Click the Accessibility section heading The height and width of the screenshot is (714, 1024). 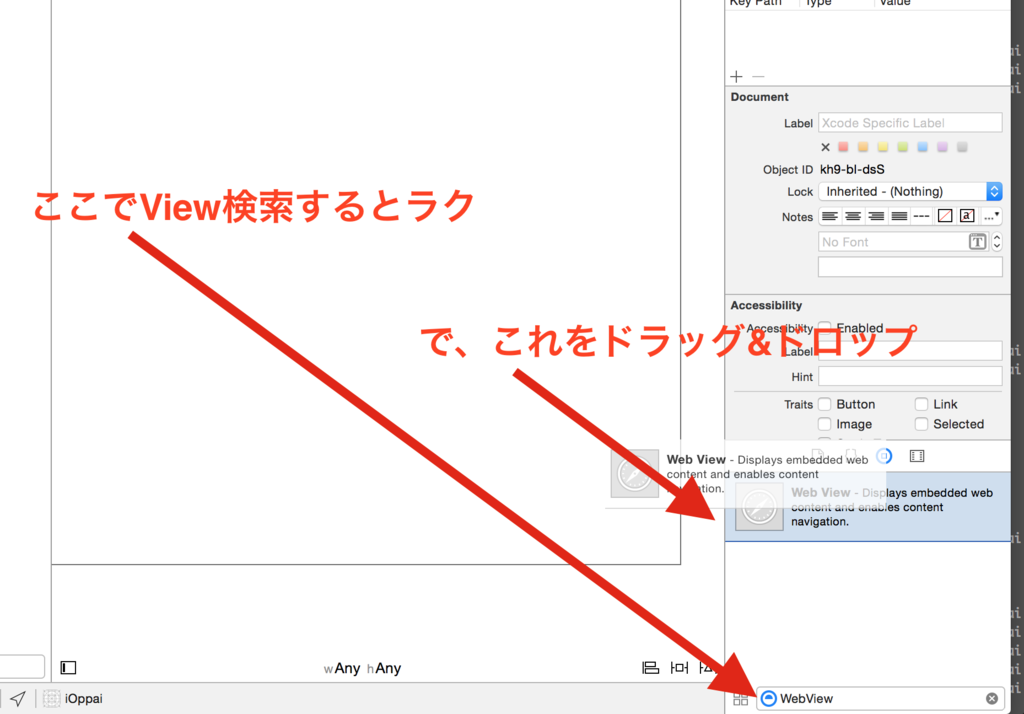tap(766, 305)
